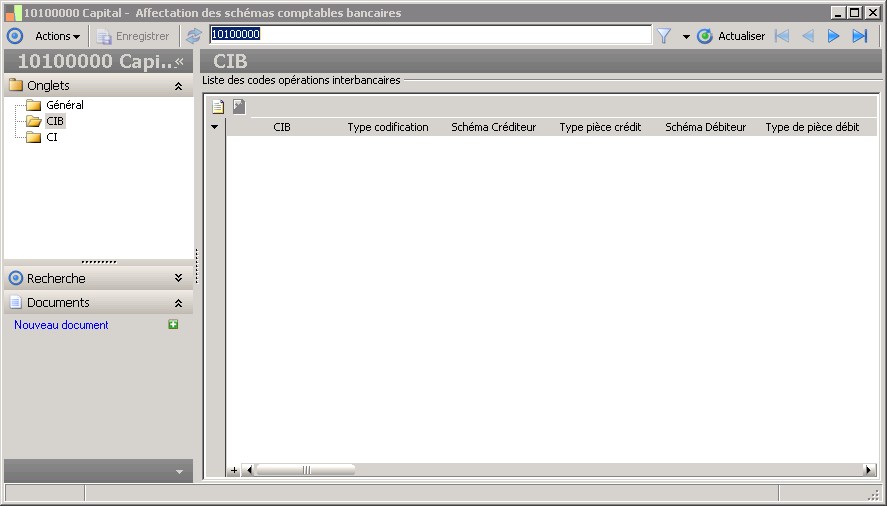Open the Actions dropdown menu
The height and width of the screenshot is (506, 887).
click(x=57, y=36)
